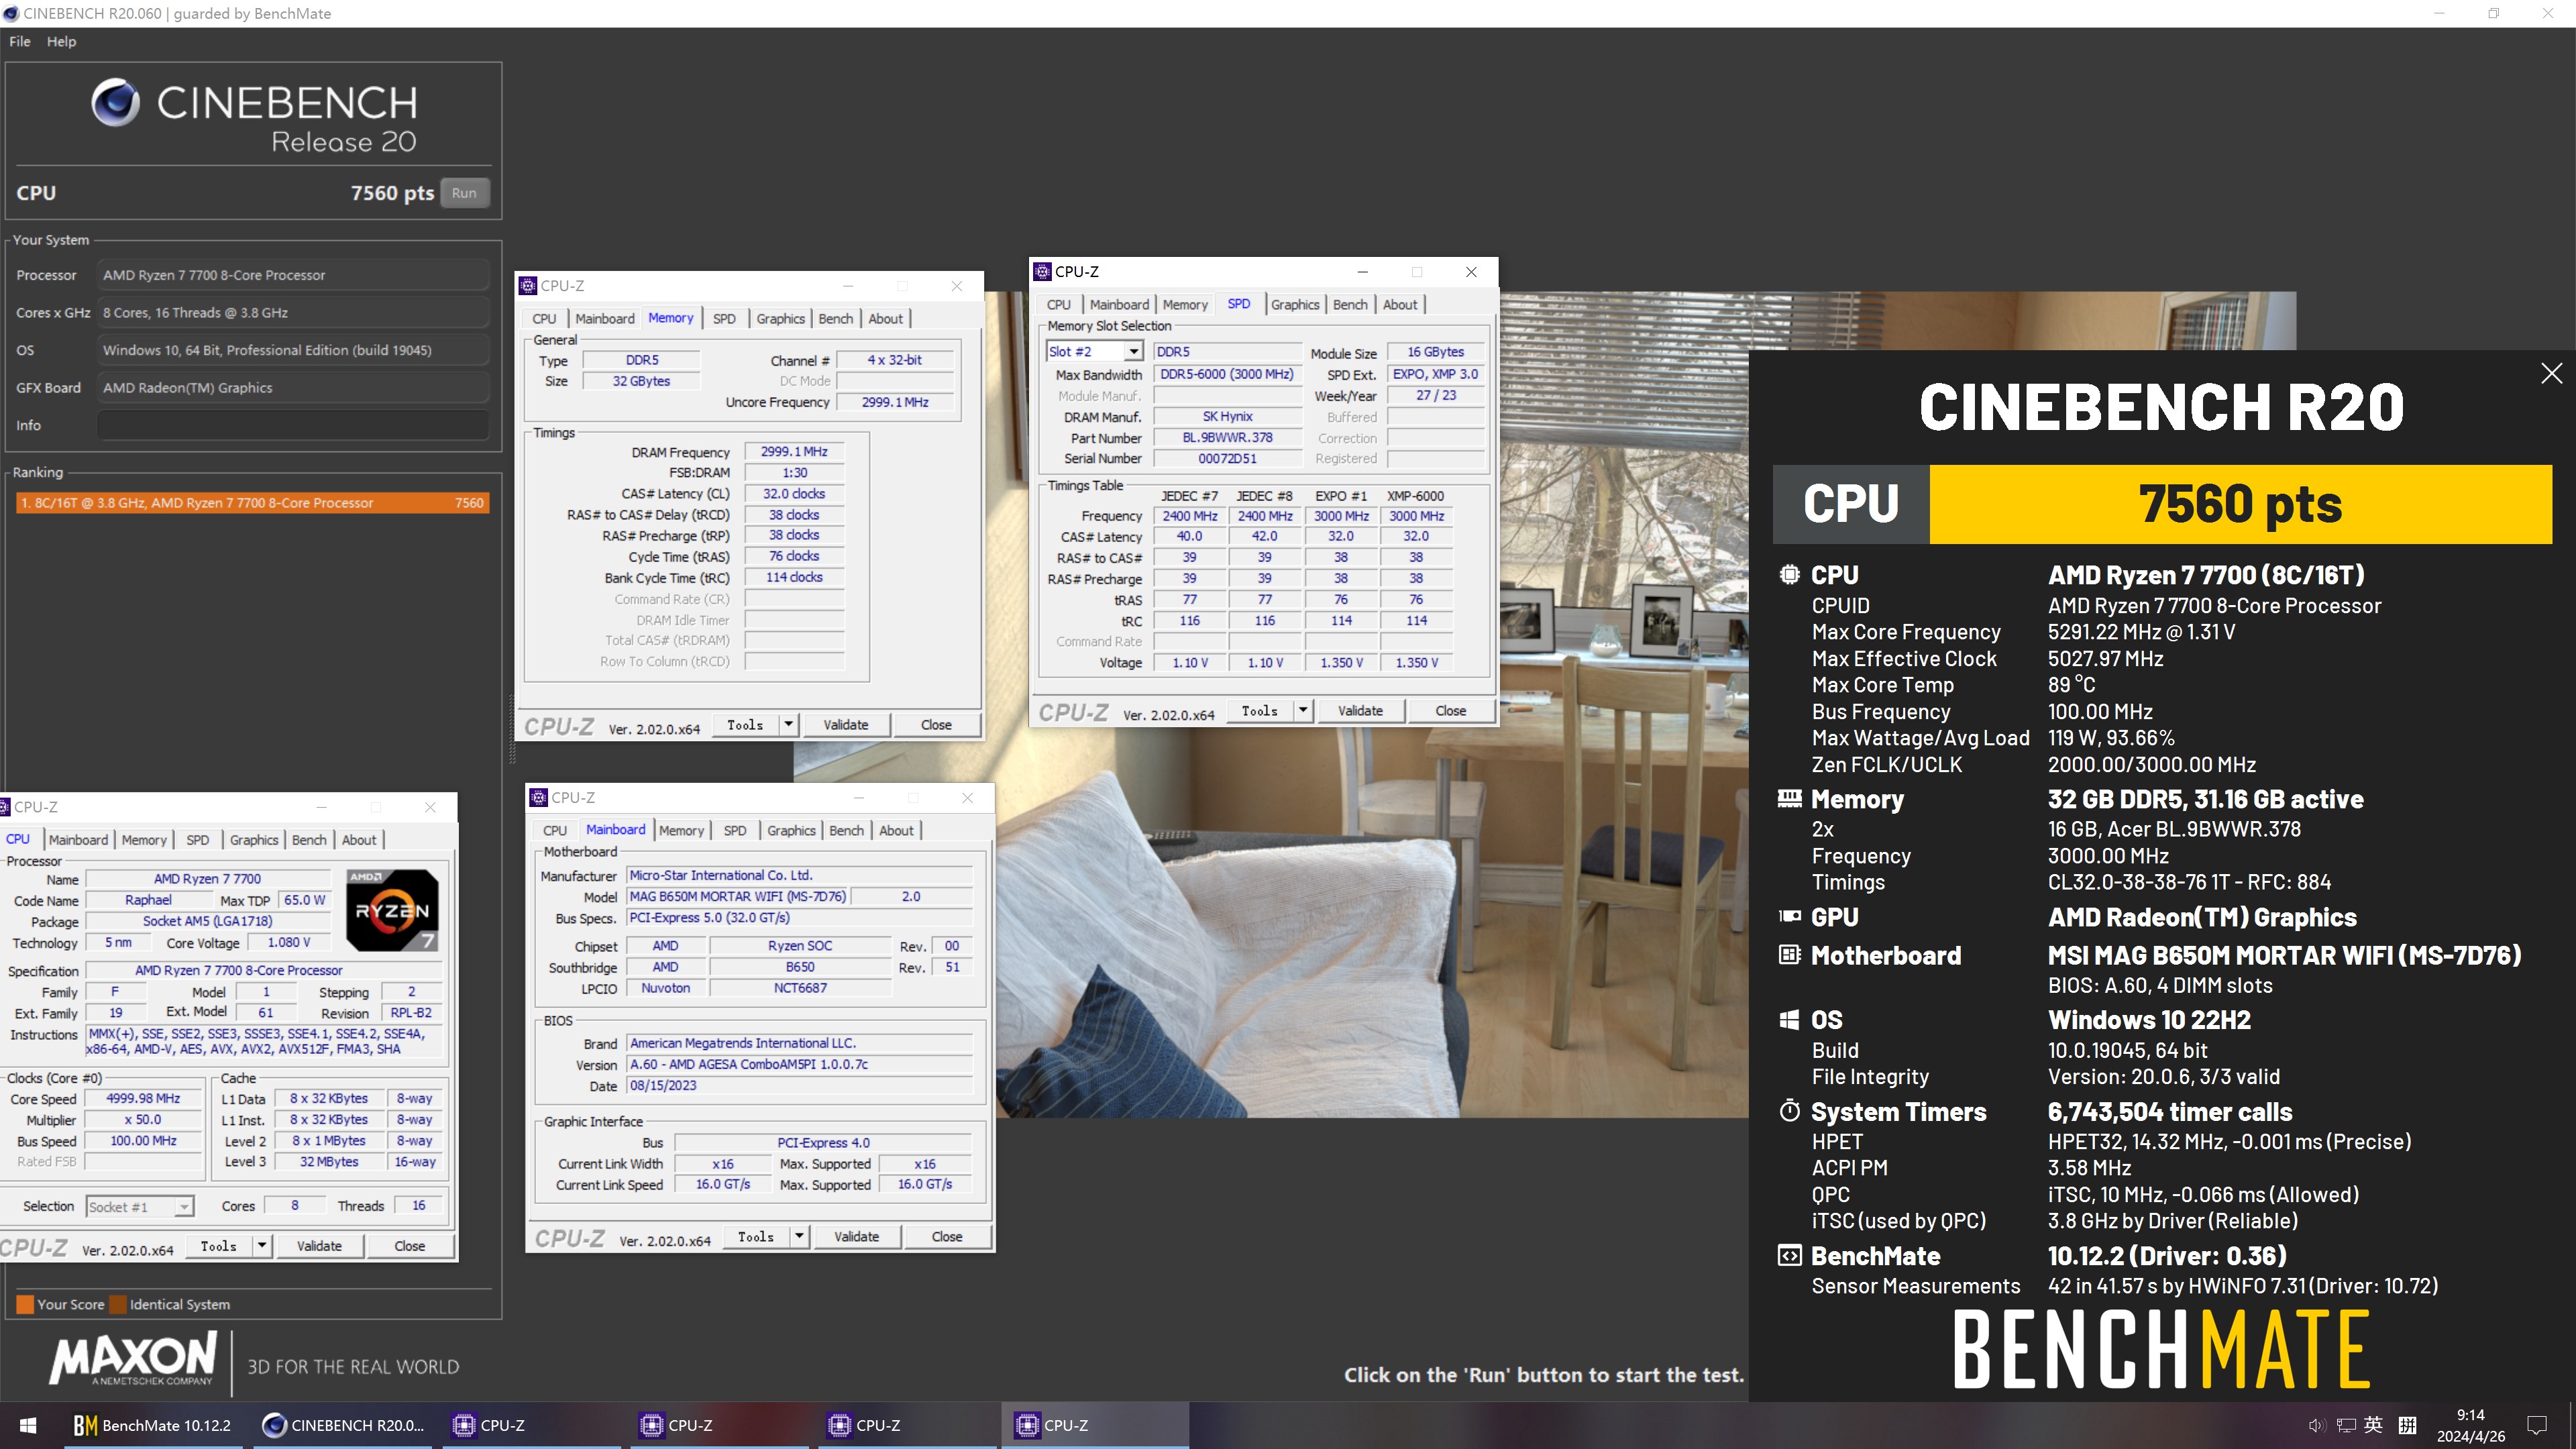
Task: Run the Cinebench CPU test
Action: pyautogui.click(x=464, y=193)
